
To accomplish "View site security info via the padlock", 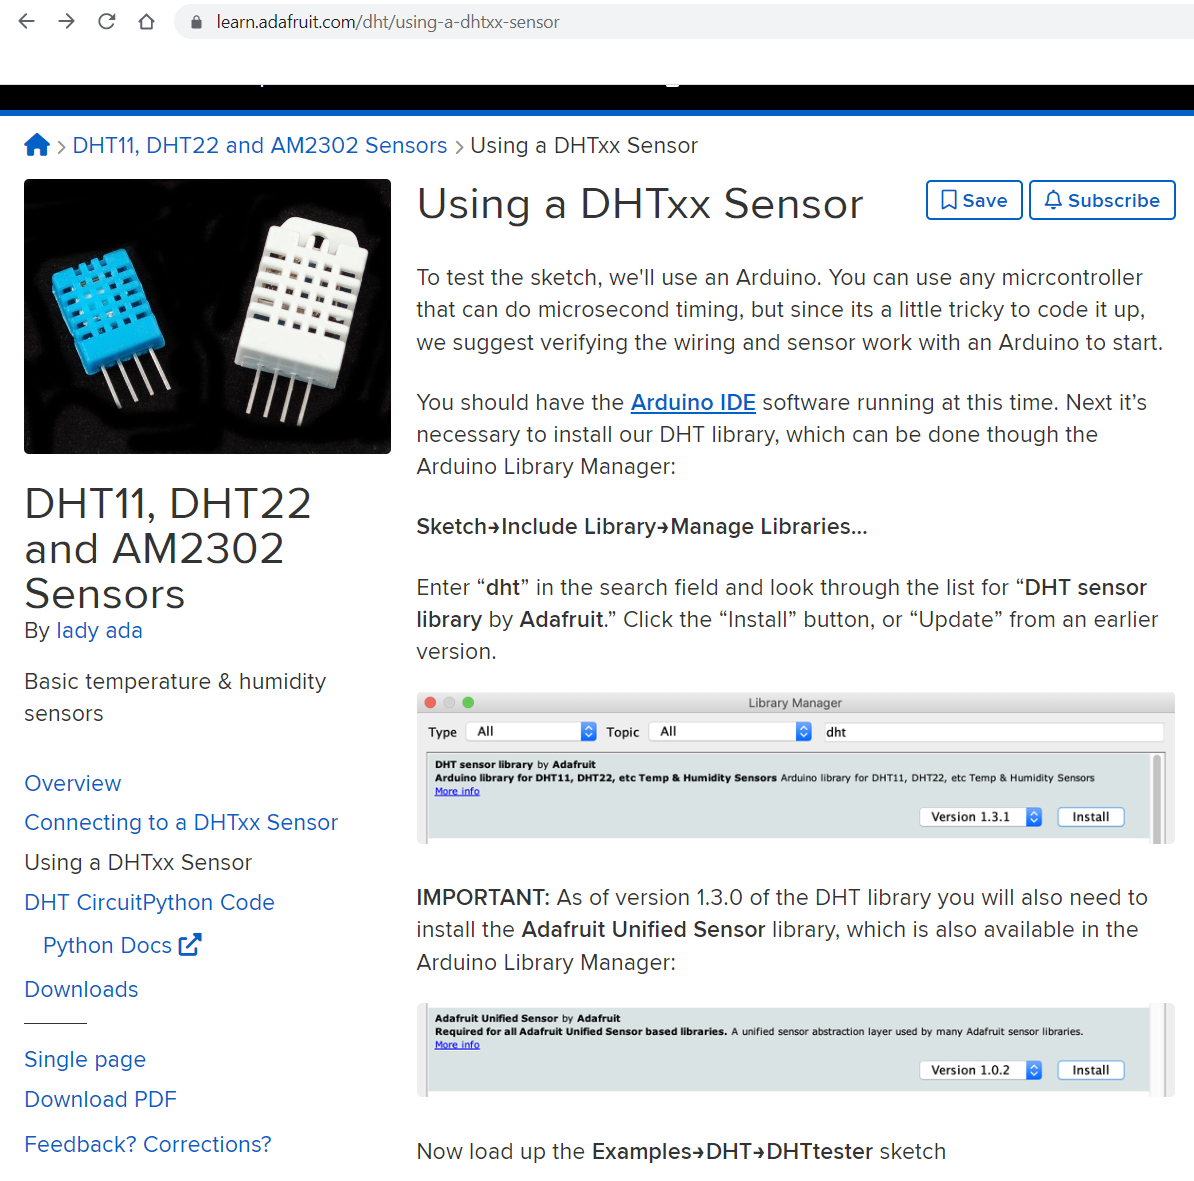I will (196, 22).
